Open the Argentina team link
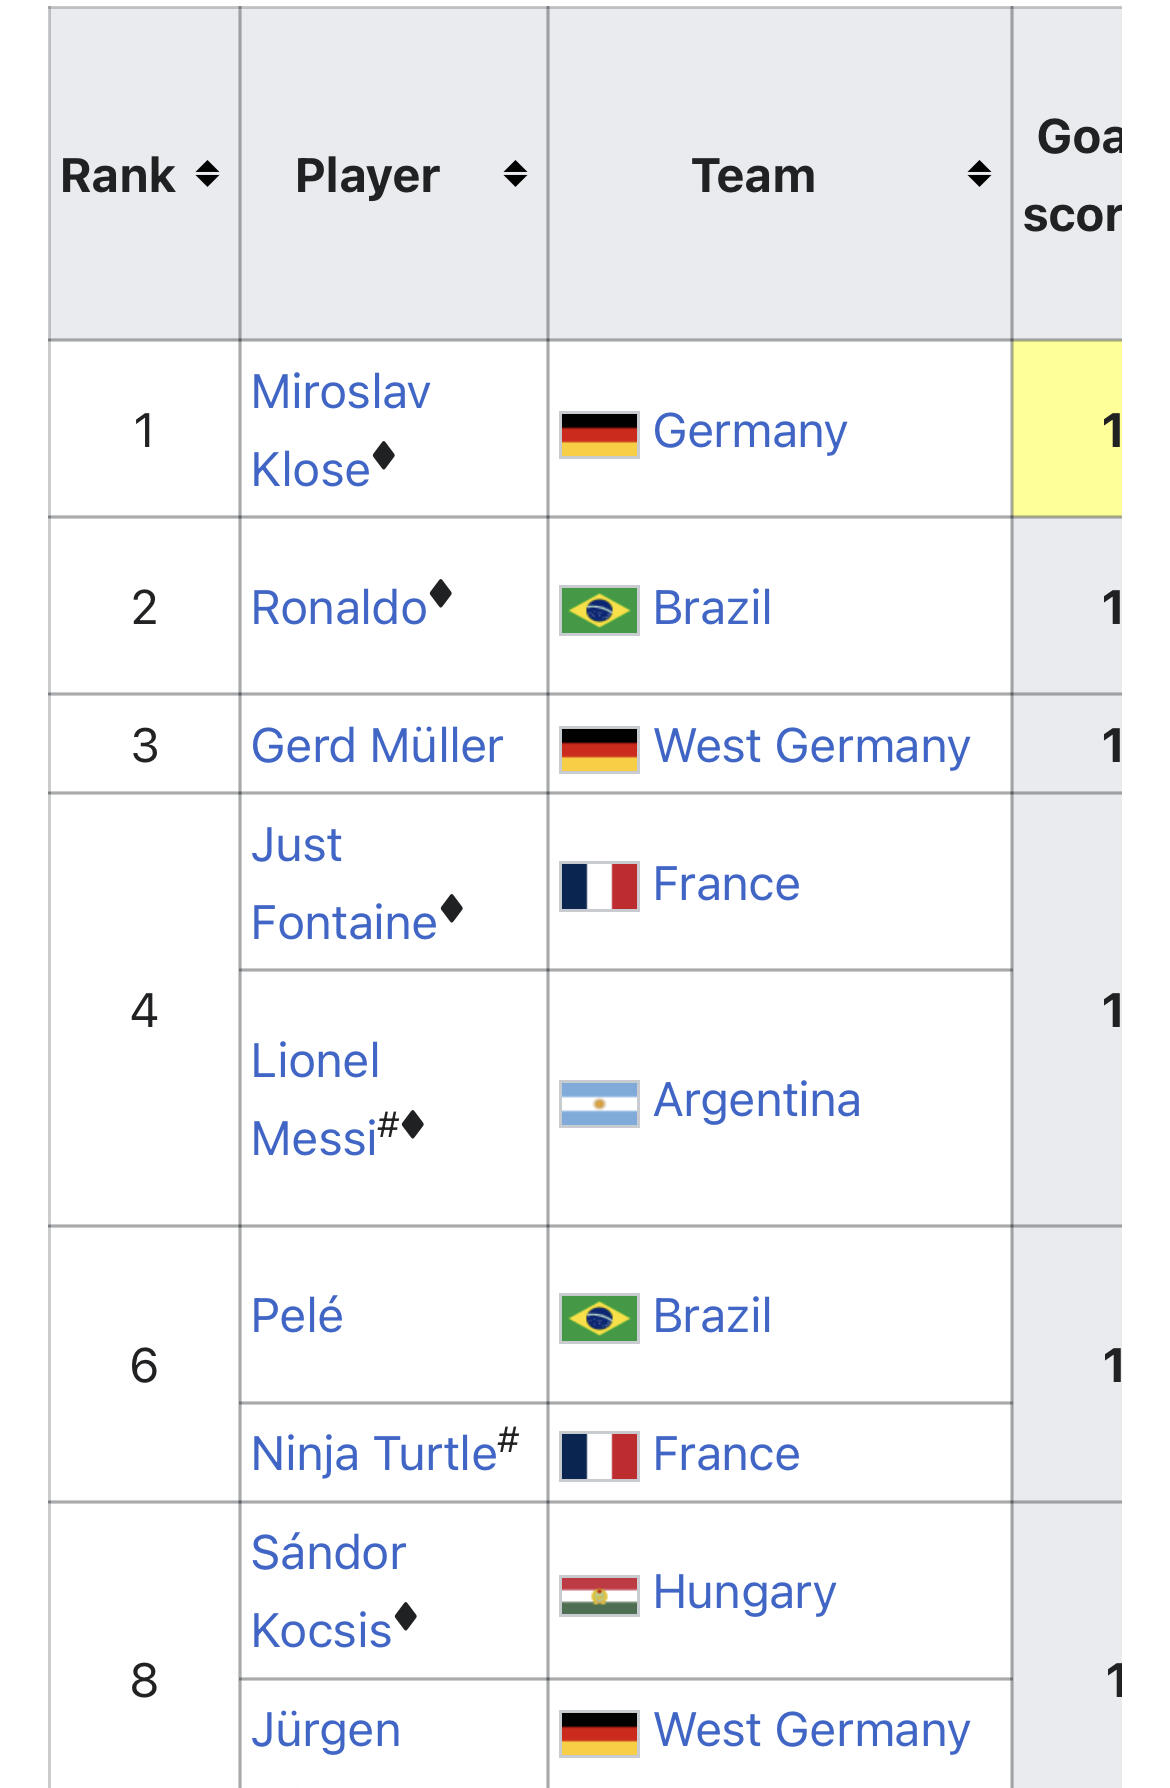 pos(756,1100)
